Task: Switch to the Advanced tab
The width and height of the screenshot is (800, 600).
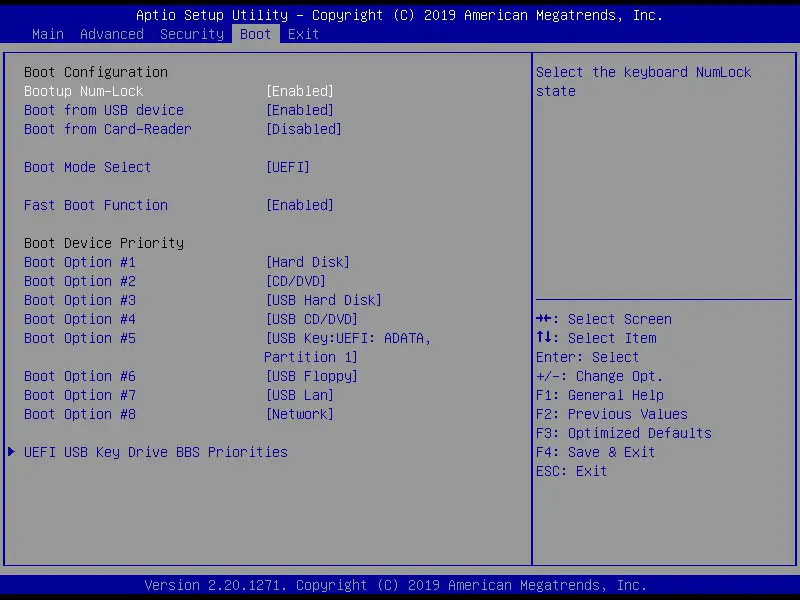Action: pyautogui.click(x=111, y=33)
